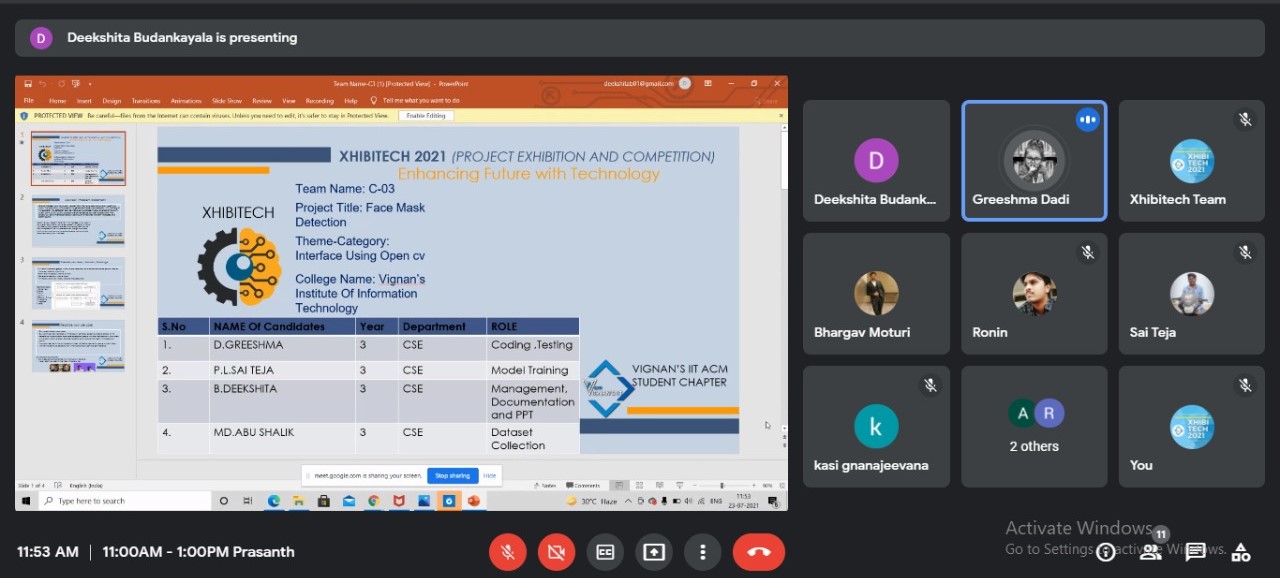Open the Design tab in PowerPoint ribbon
The width and height of the screenshot is (1280, 578).
coord(112,101)
